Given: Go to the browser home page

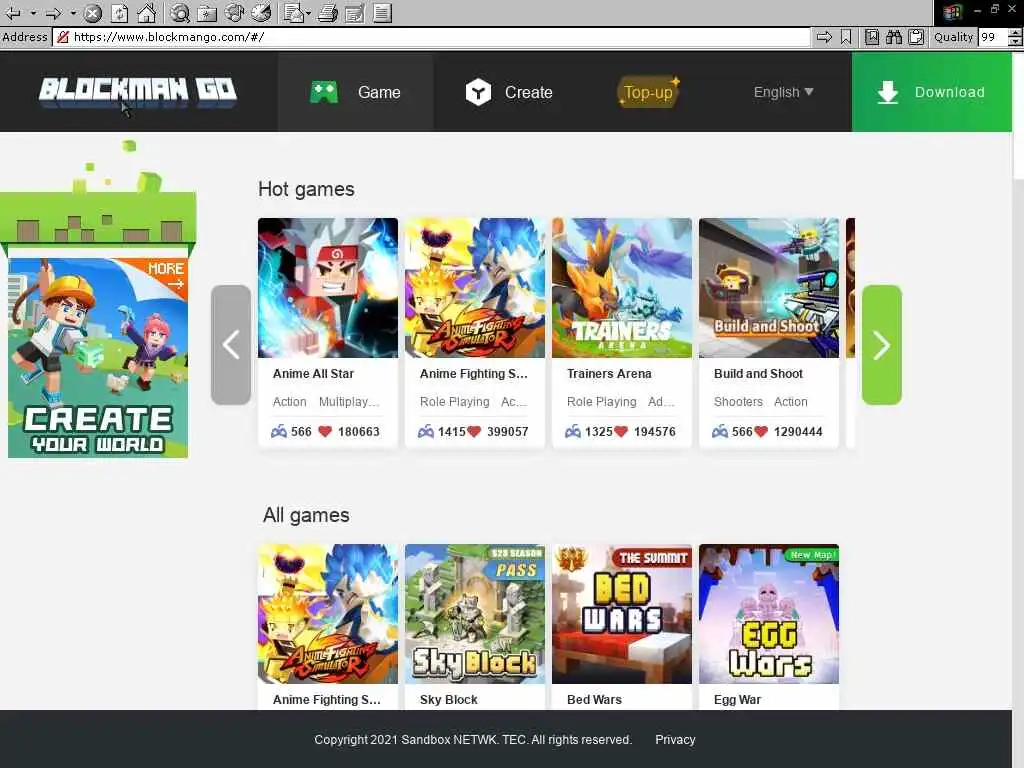Looking at the screenshot, I should coord(146,12).
